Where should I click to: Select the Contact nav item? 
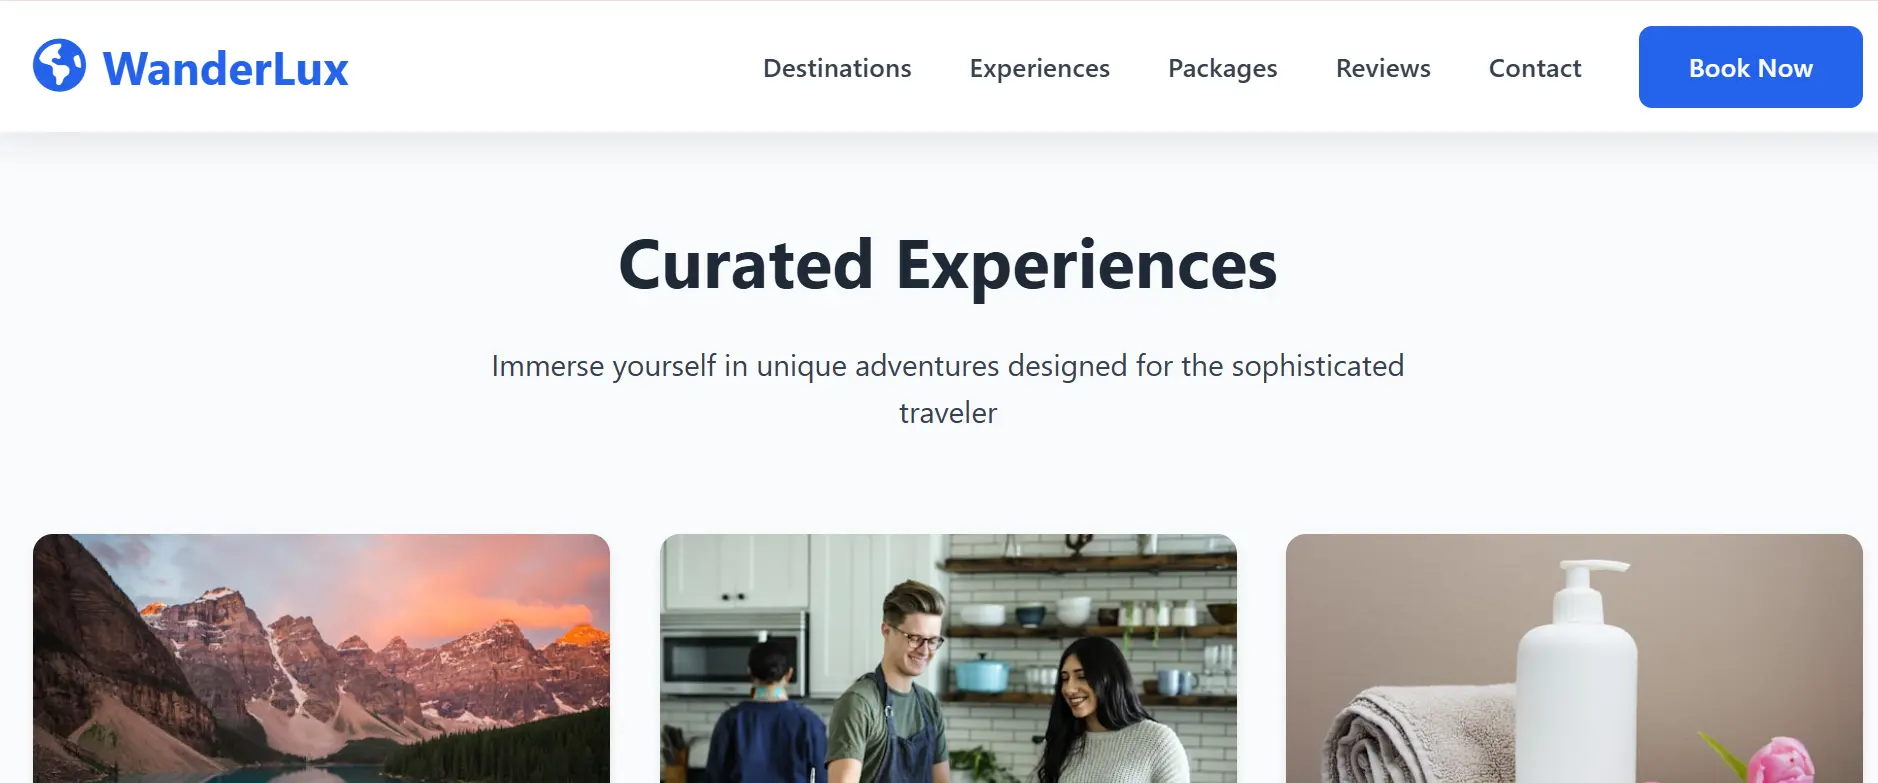tap(1535, 68)
